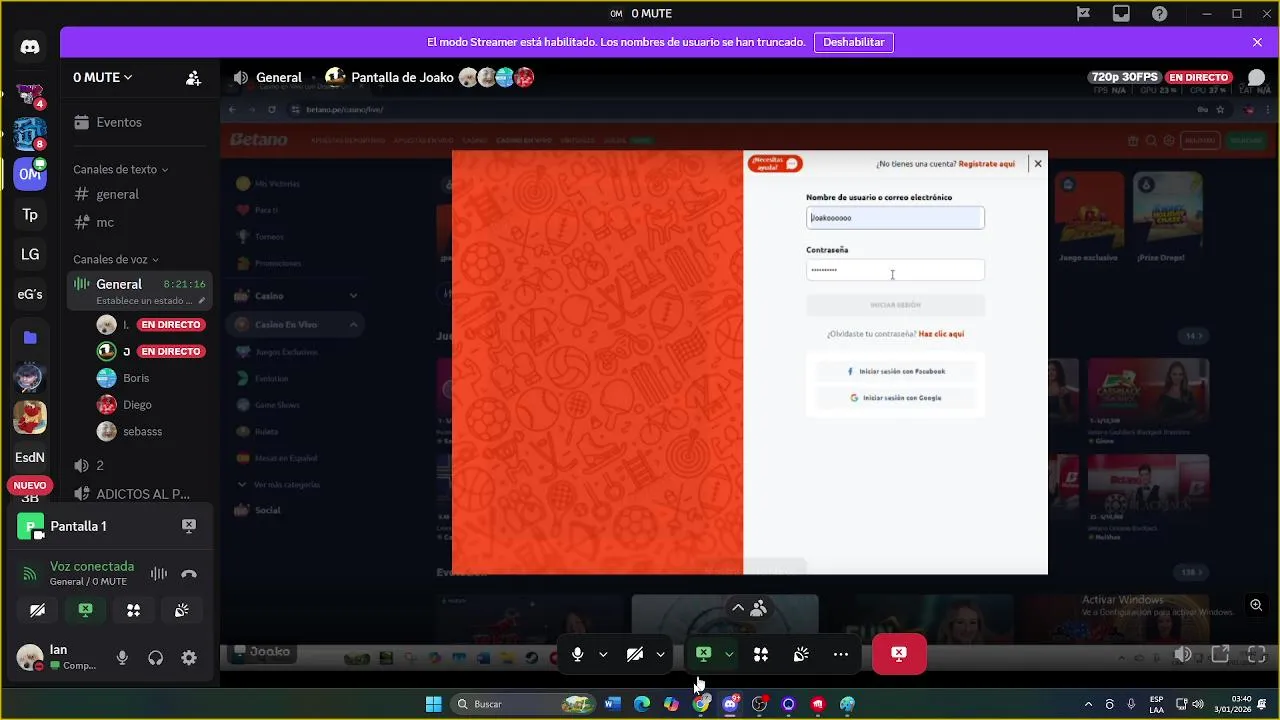End the stream with red button
The width and height of the screenshot is (1280, 720).
click(x=899, y=654)
